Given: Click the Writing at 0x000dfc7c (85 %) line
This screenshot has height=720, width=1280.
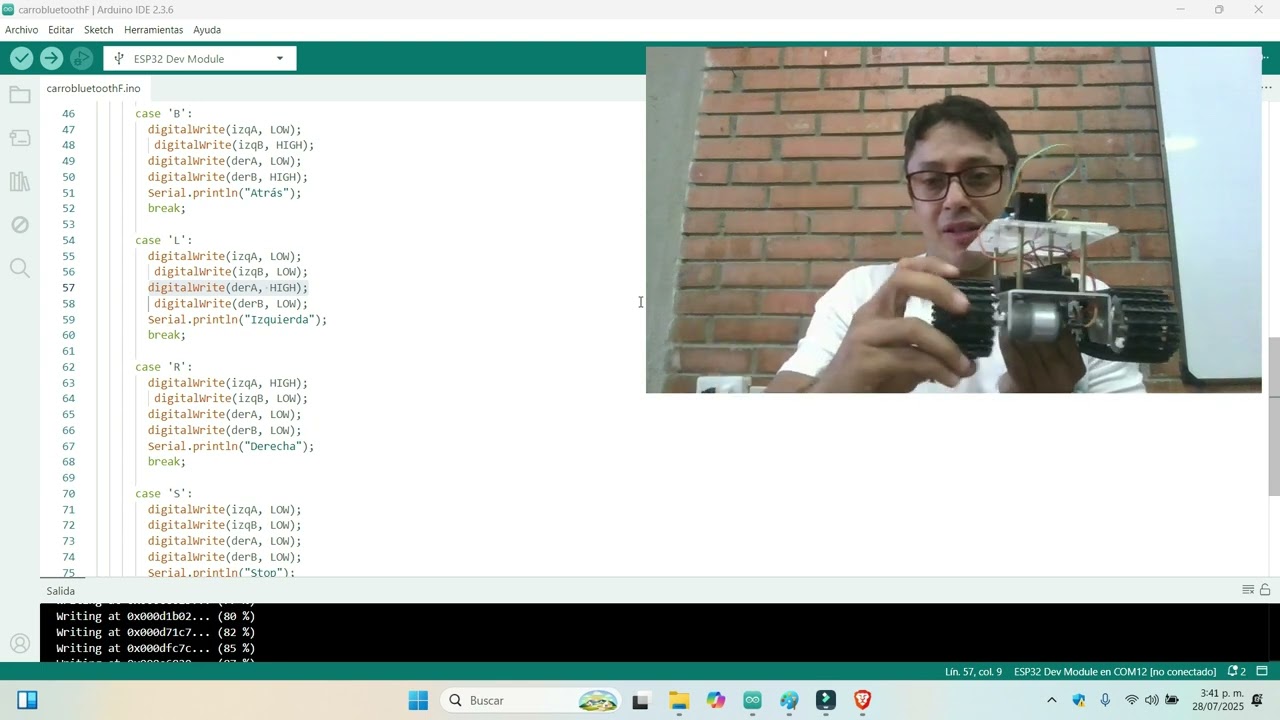Looking at the screenshot, I should [x=155, y=648].
